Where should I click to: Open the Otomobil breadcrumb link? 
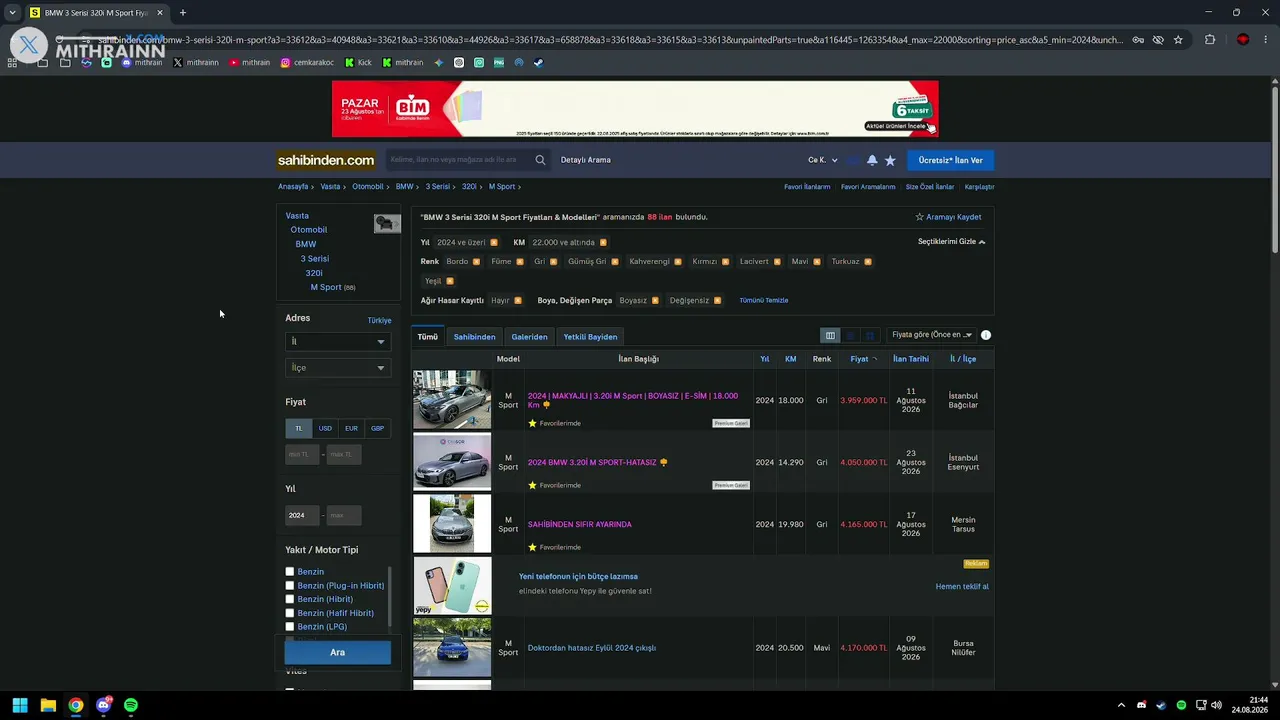[x=367, y=187]
